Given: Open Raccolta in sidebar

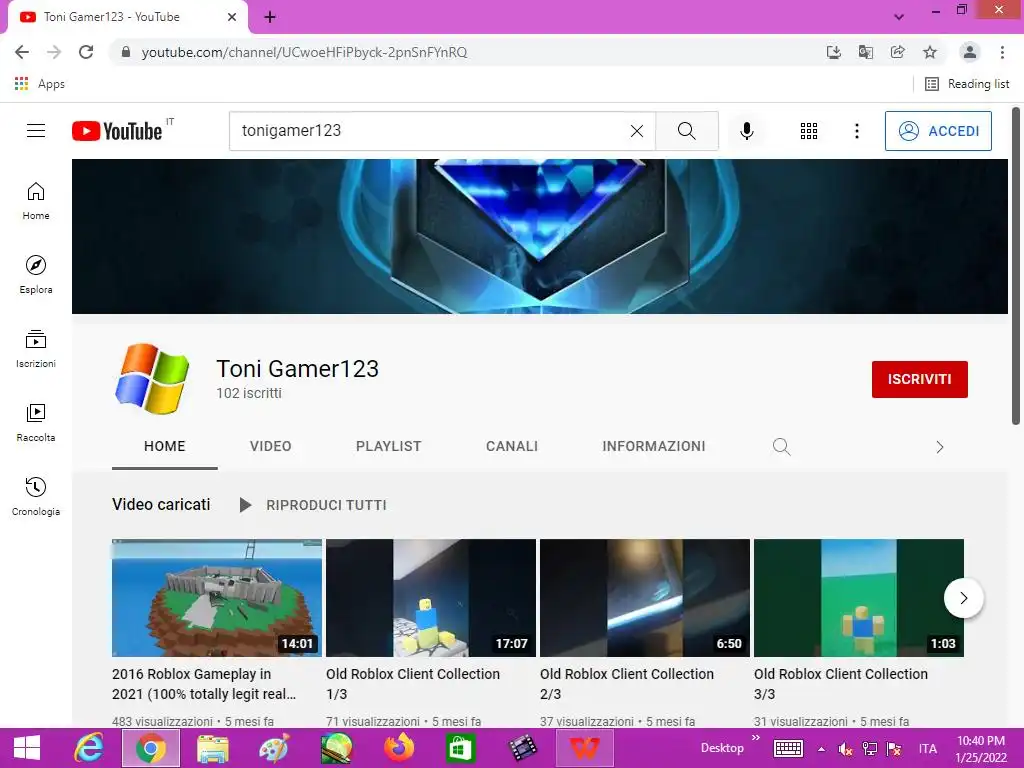Looking at the screenshot, I should click(x=36, y=423).
